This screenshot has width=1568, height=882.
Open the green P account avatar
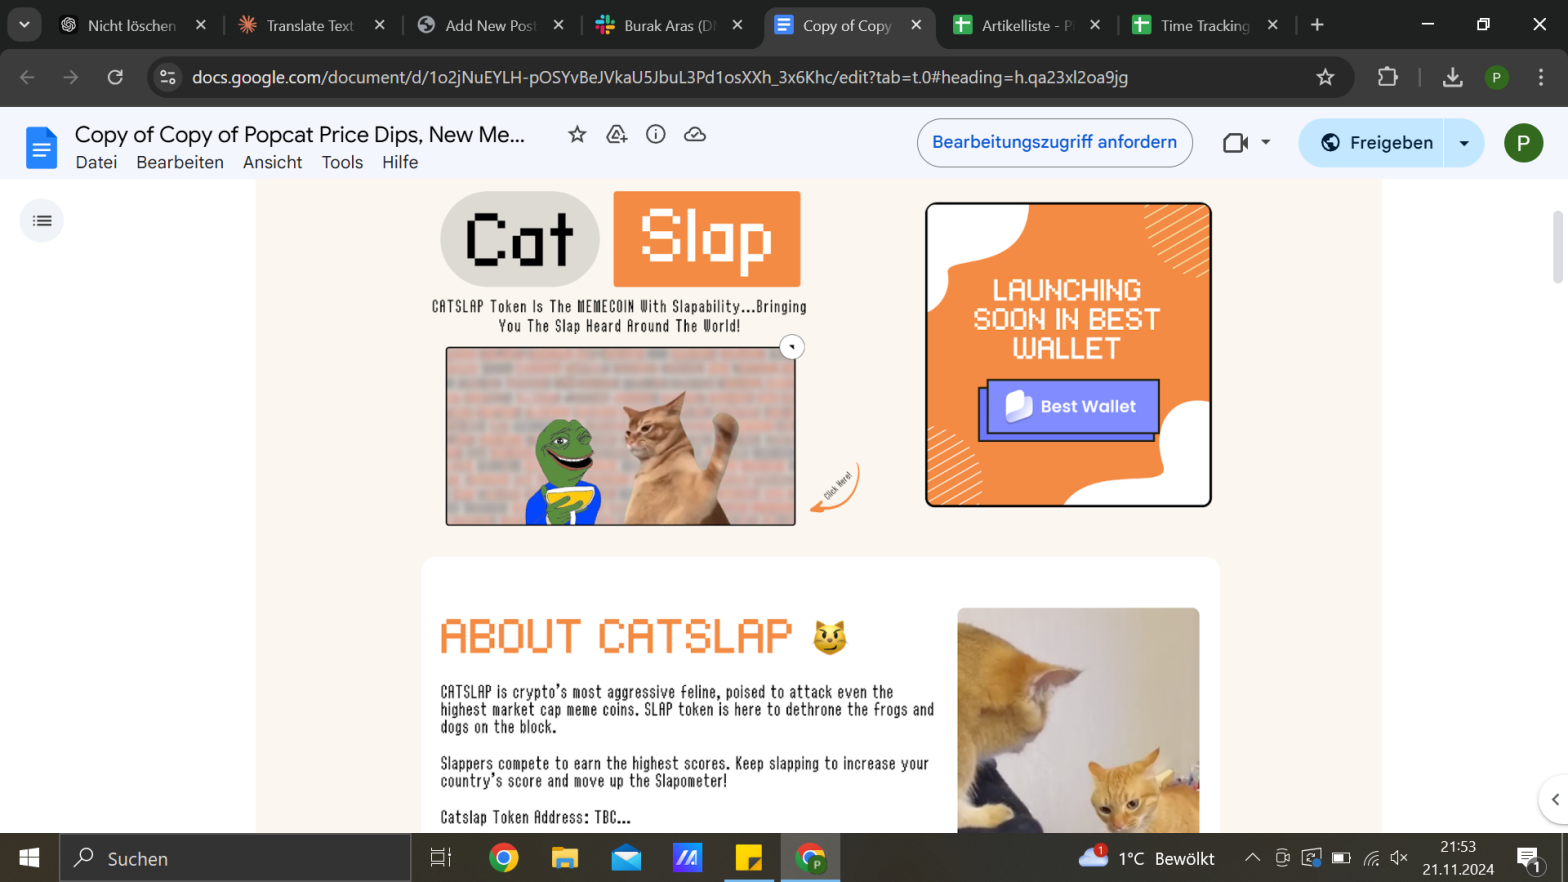point(1523,143)
